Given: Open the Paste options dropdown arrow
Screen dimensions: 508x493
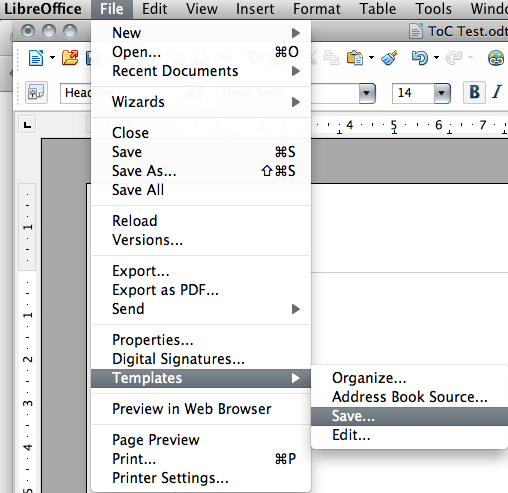Looking at the screenshot, I should pyautogui.click(x=371, y=58).
